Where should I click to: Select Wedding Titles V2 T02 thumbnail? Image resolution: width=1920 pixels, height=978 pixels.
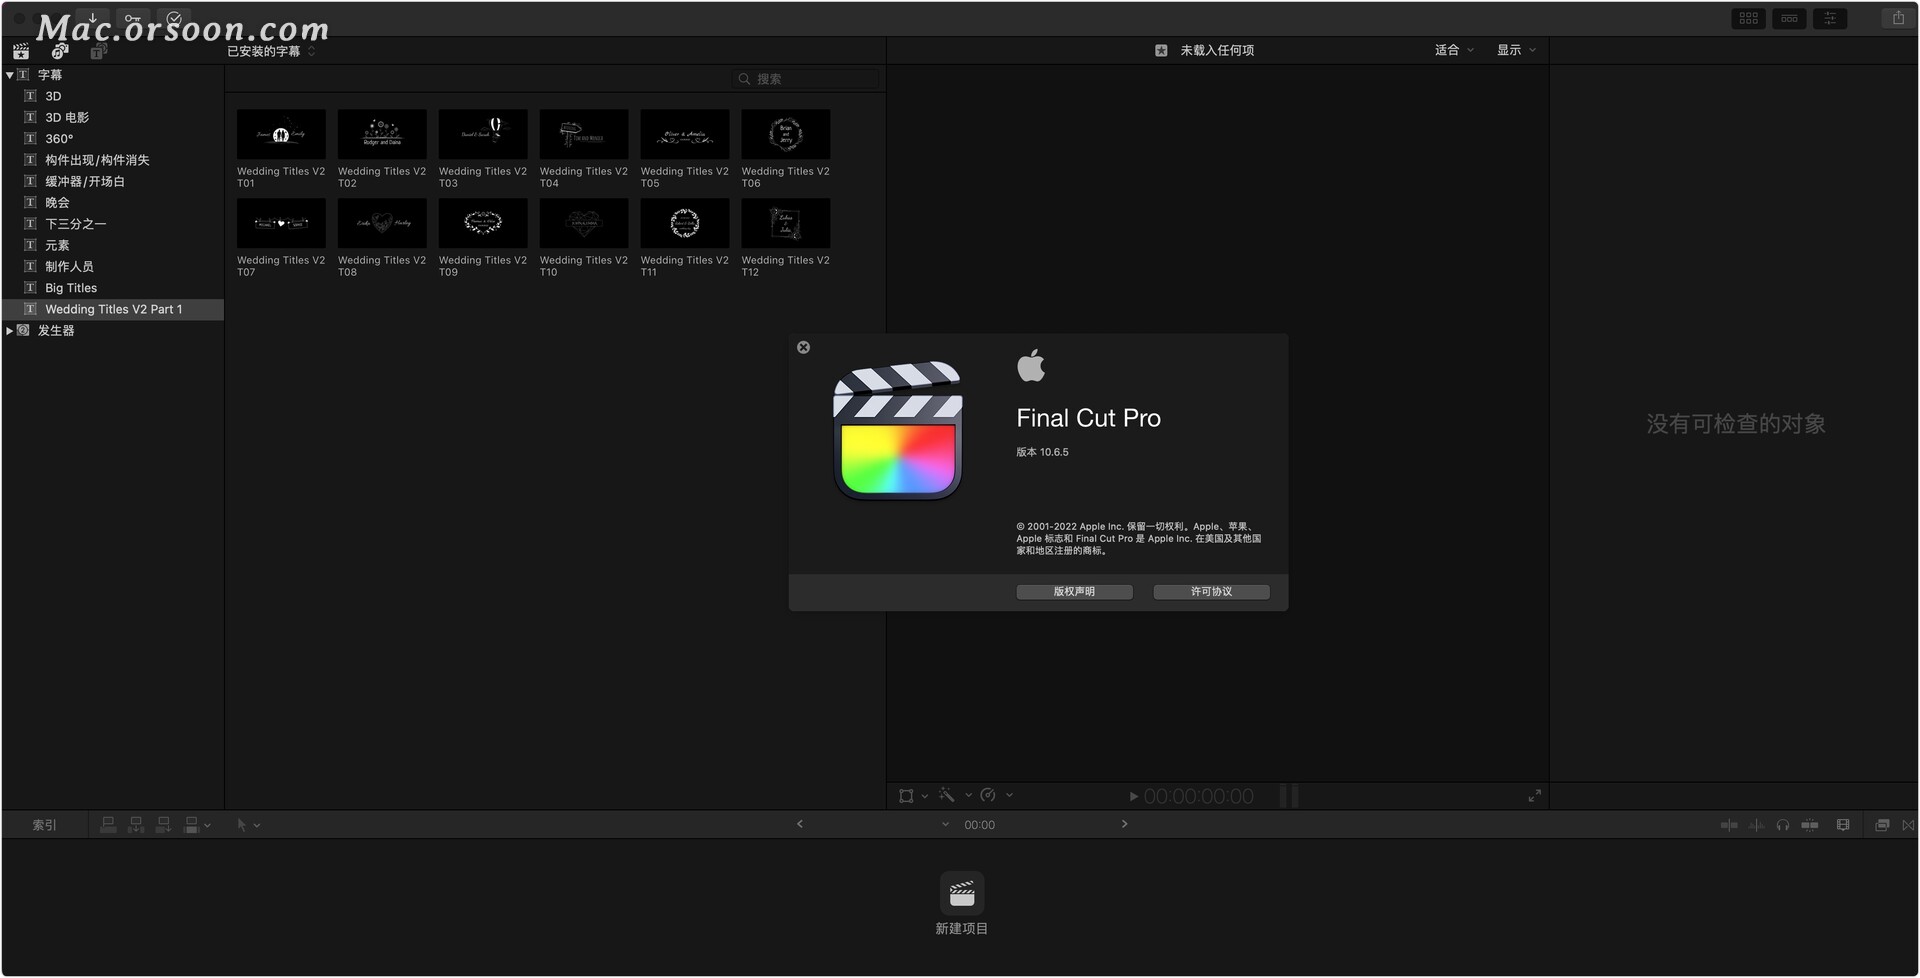[382, 134]
